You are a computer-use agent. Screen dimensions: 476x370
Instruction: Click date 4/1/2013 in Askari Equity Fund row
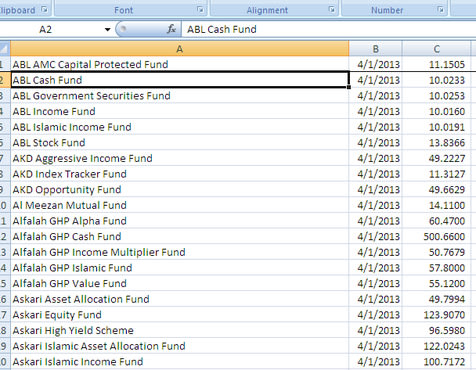click(376, 315)
